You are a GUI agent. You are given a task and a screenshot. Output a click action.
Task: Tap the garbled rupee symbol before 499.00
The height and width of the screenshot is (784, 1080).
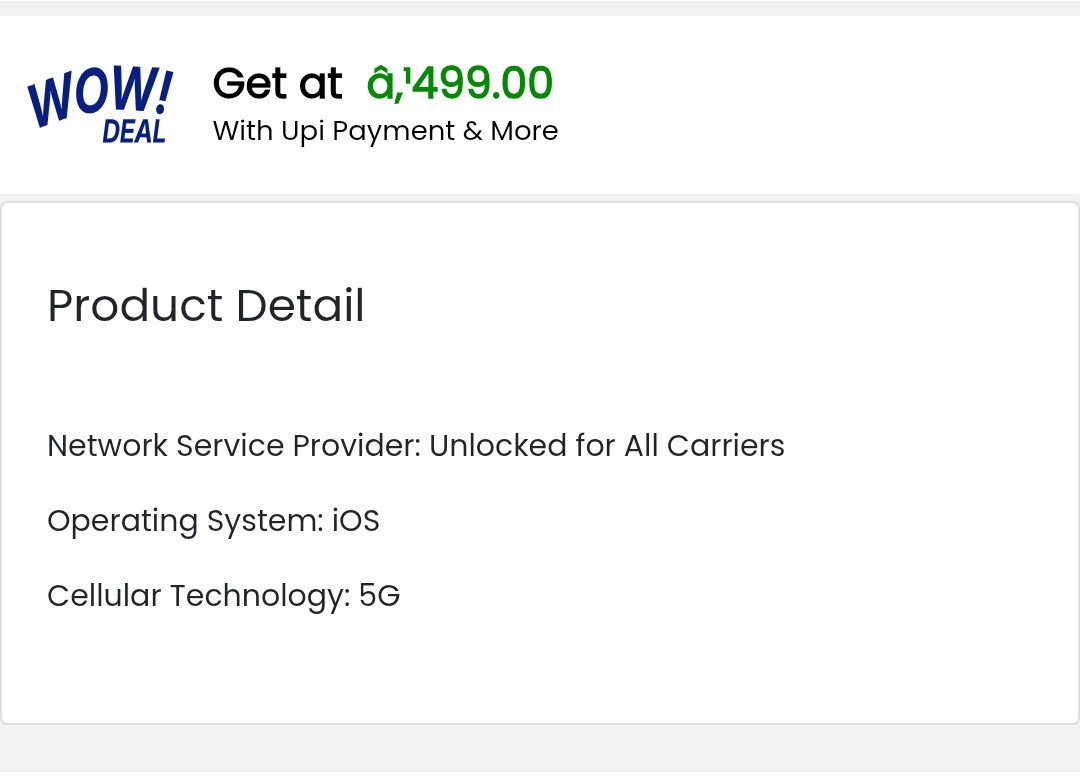point(386,83)
